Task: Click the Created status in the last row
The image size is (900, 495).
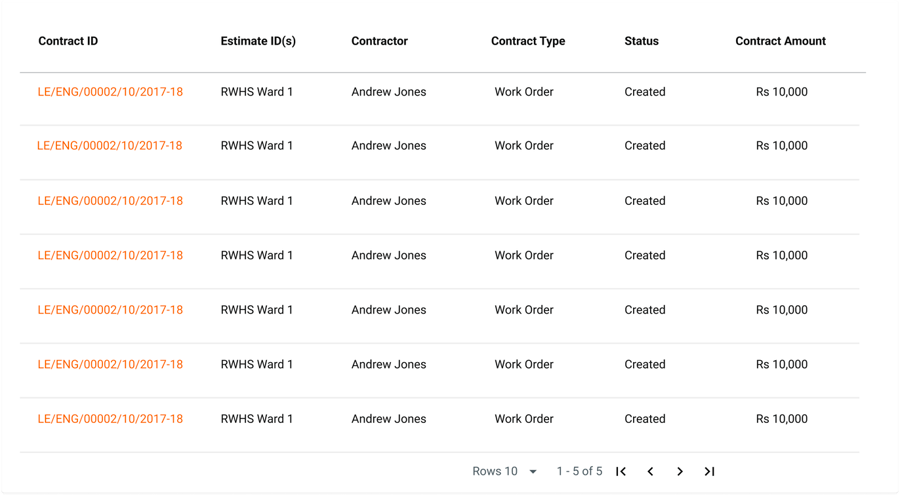Action: [645, 419]
